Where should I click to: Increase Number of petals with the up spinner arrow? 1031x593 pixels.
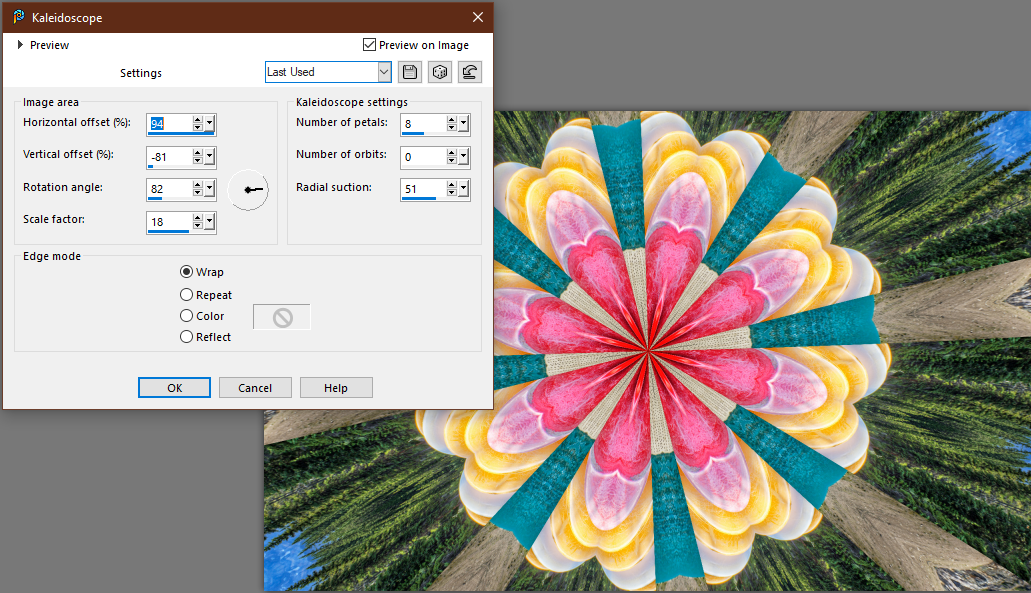click(452, 120)
